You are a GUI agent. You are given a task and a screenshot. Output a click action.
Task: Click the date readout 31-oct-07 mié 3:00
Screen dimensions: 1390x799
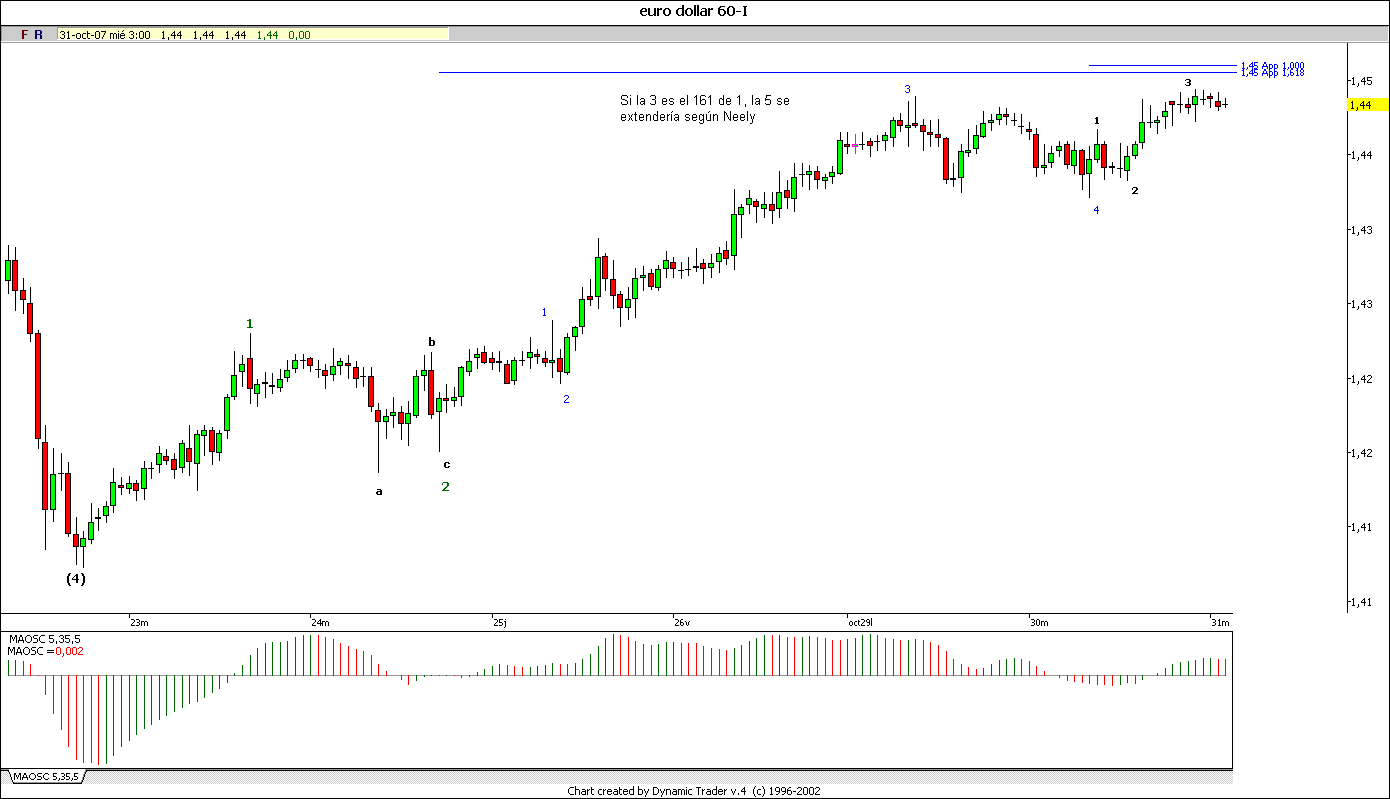pos(105,34)
